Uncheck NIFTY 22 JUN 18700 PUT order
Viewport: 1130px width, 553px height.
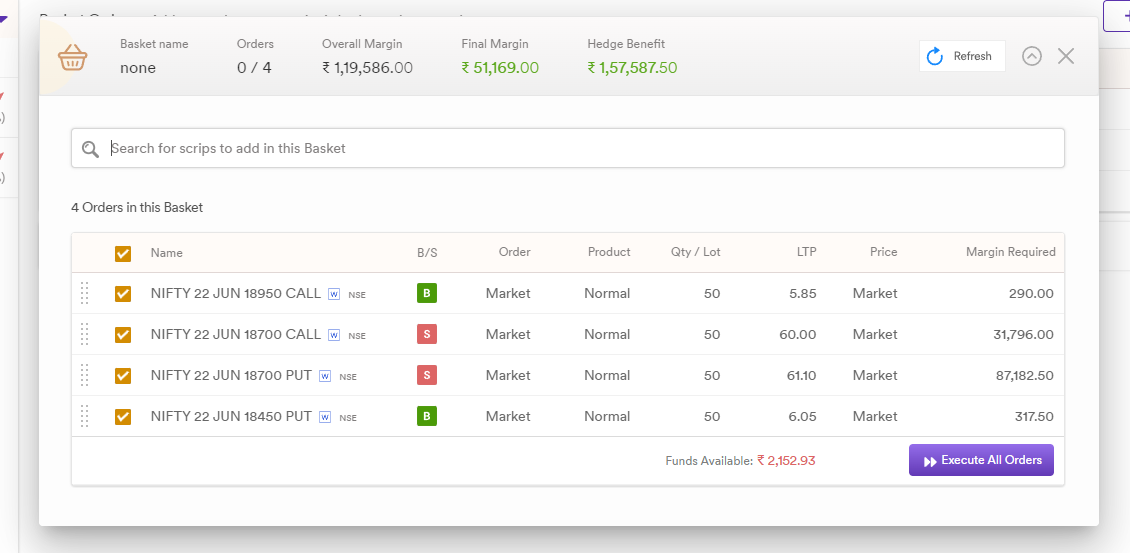click(x=123, y=376)
